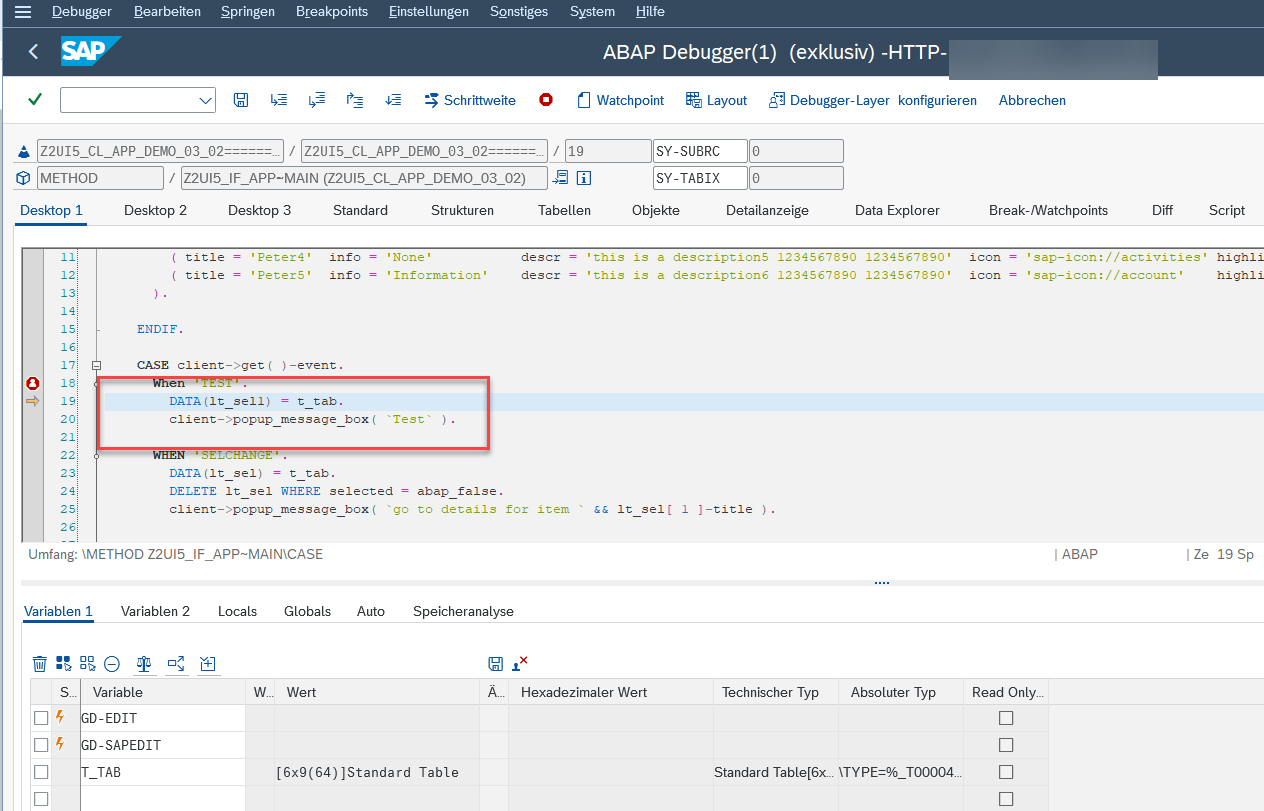Click the Ausführen step-over icon
The height and width of the screenshot is (811, 1264).
pos(317,100)
